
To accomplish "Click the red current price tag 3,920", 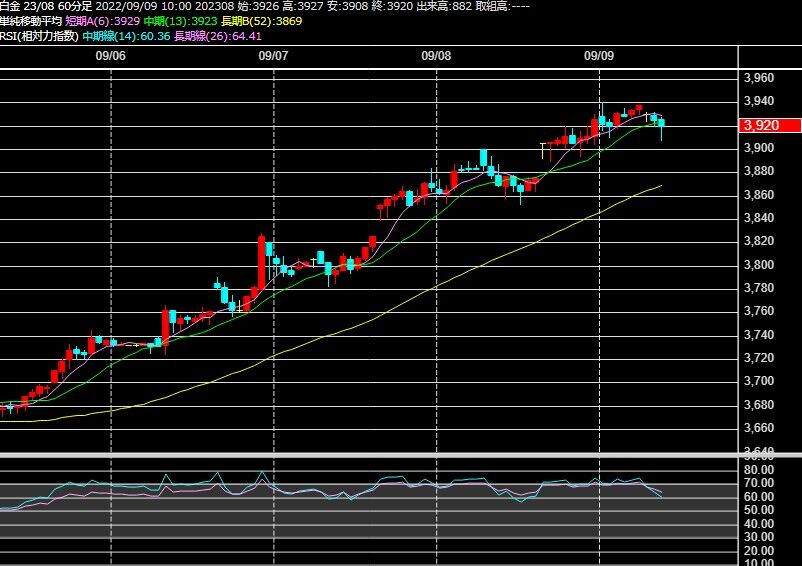I will (x=770, y=125).
